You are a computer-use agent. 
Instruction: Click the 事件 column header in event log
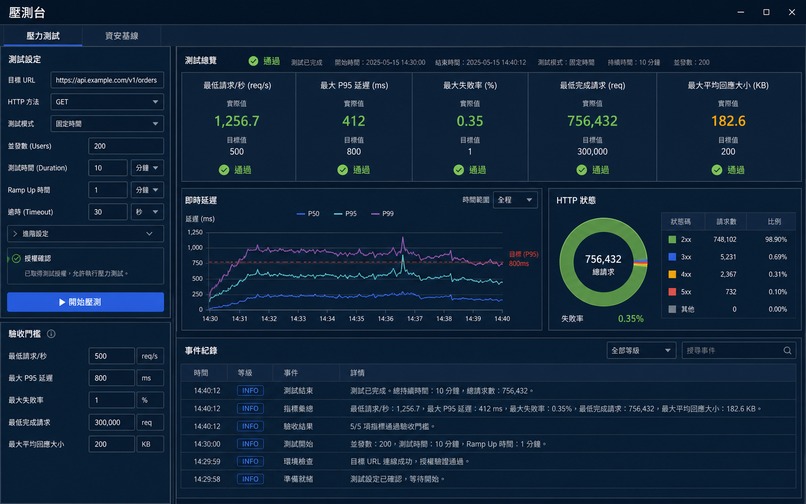coord(291,373)
